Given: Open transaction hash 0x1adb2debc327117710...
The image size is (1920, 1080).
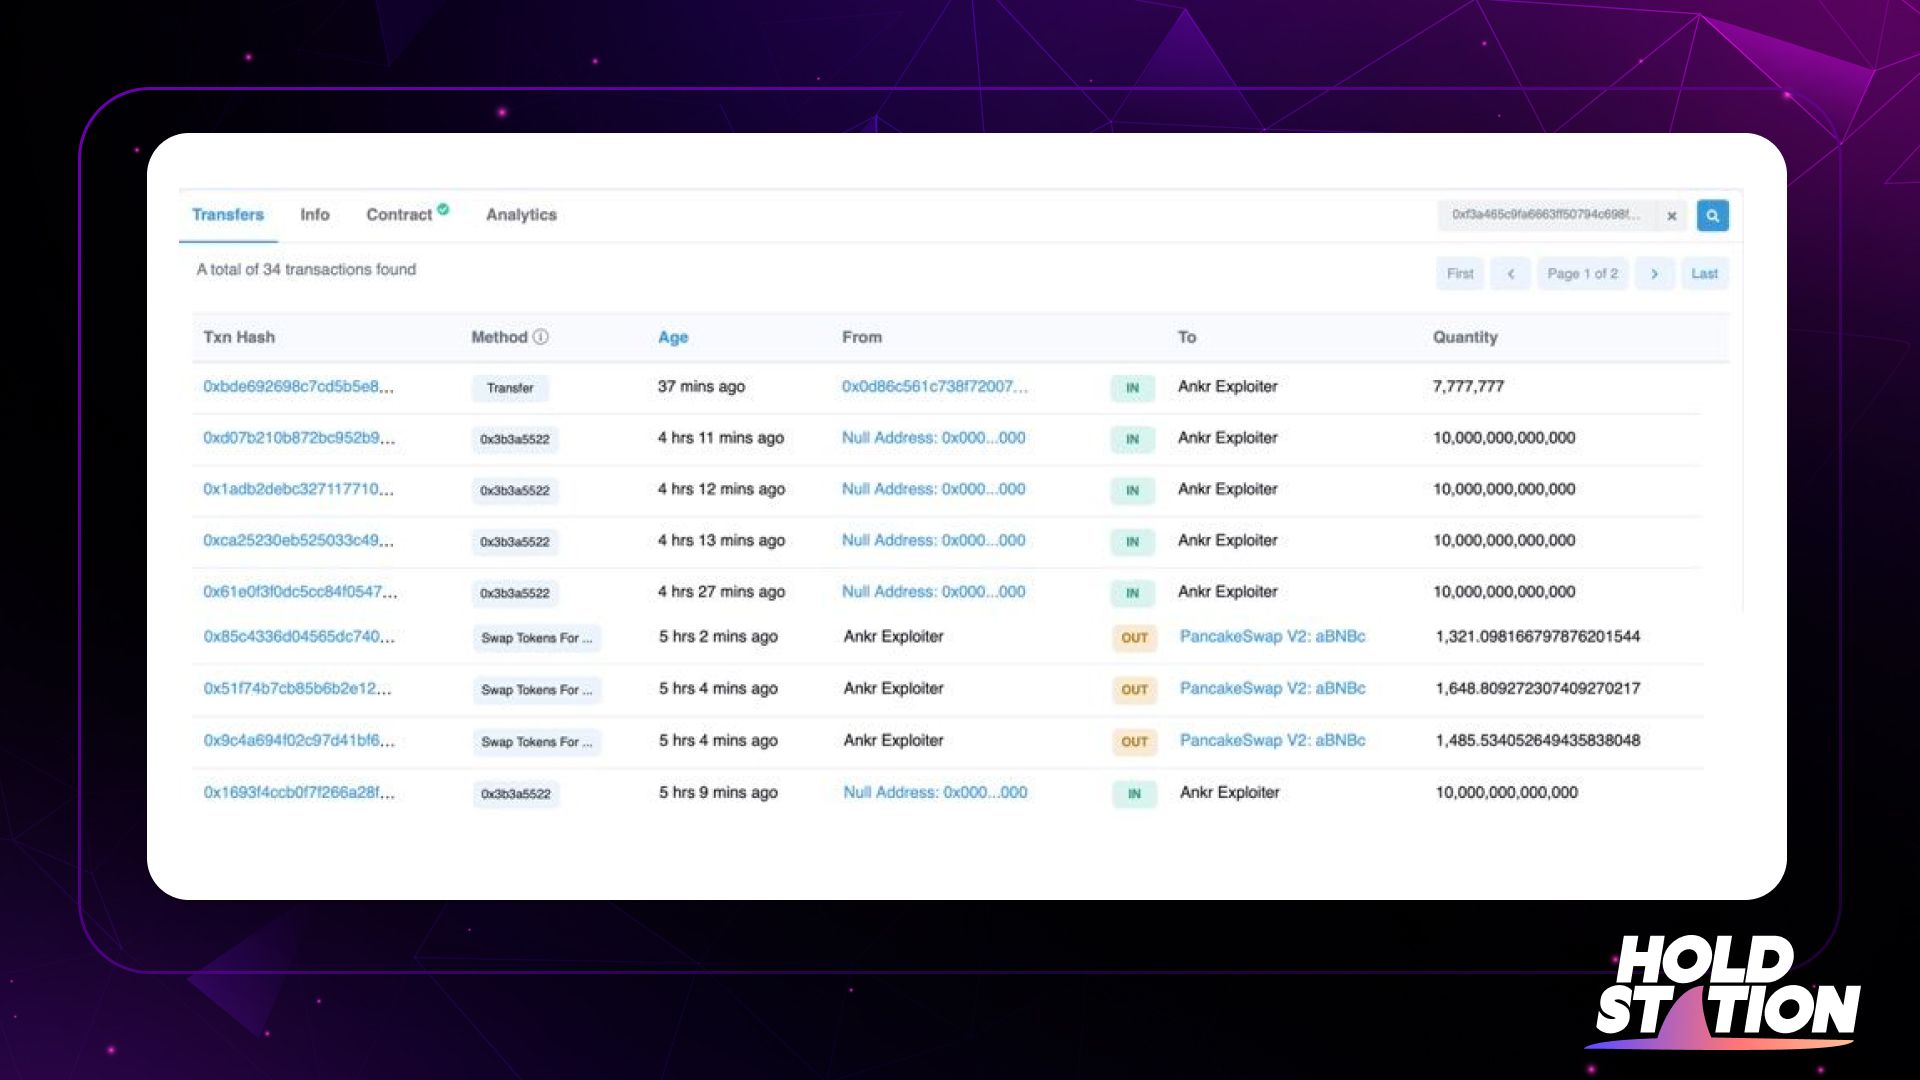Looking at the screenshot, I should click(x=298, y=489).
